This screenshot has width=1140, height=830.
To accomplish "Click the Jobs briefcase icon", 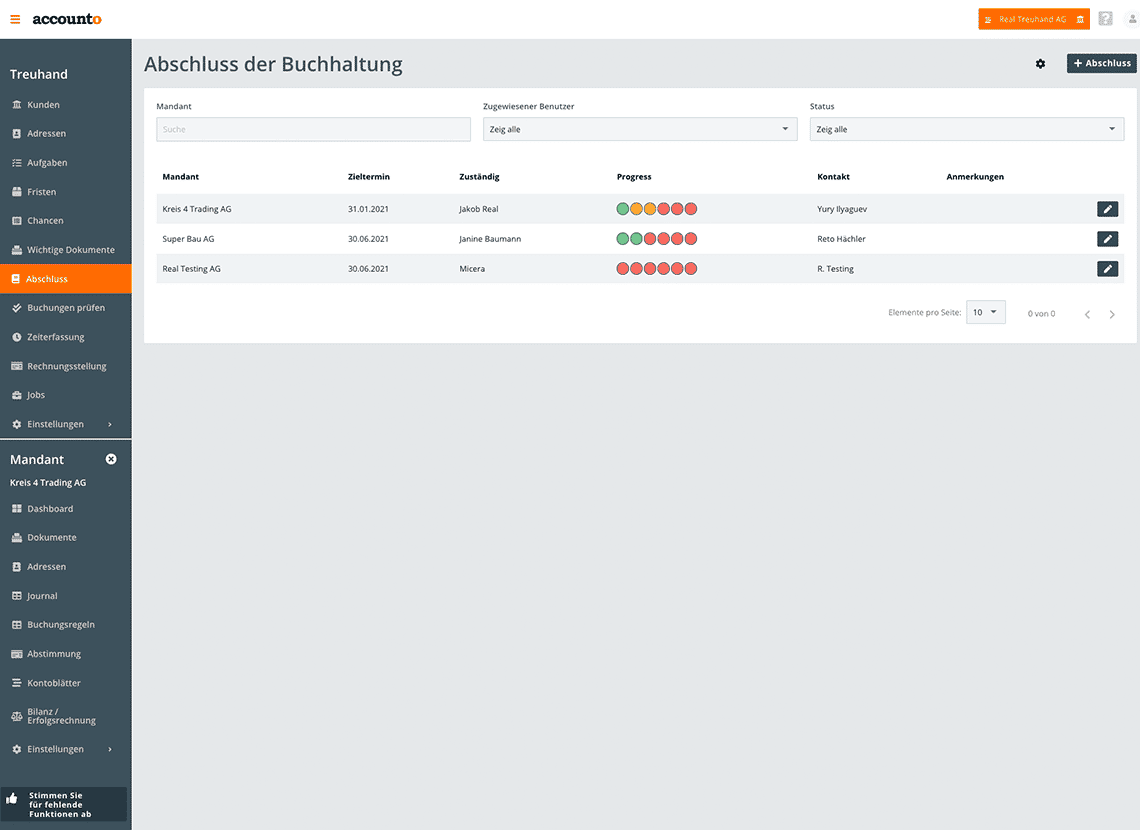I will point(17,395).
